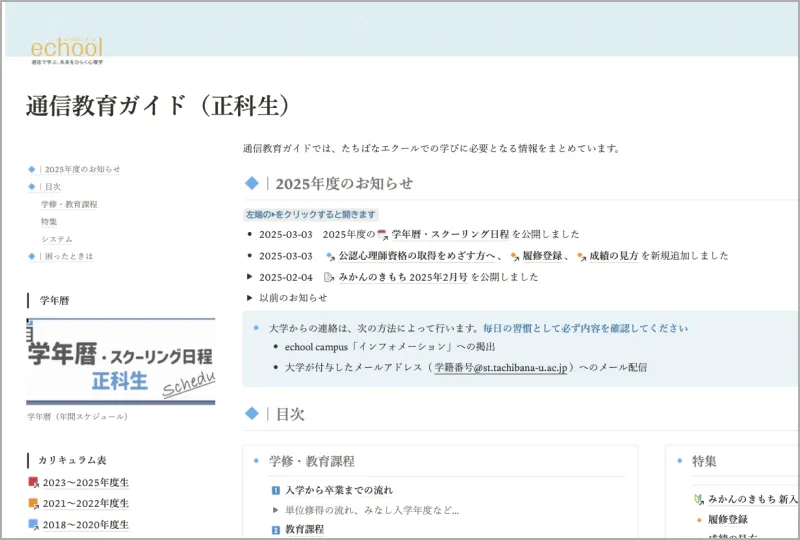Expand 単位修得の流れ、みなし入学年度など toggle
Image resolution: width=800 pixels, height=540 pixels.
pyautogui.click(x=276, y=510)
